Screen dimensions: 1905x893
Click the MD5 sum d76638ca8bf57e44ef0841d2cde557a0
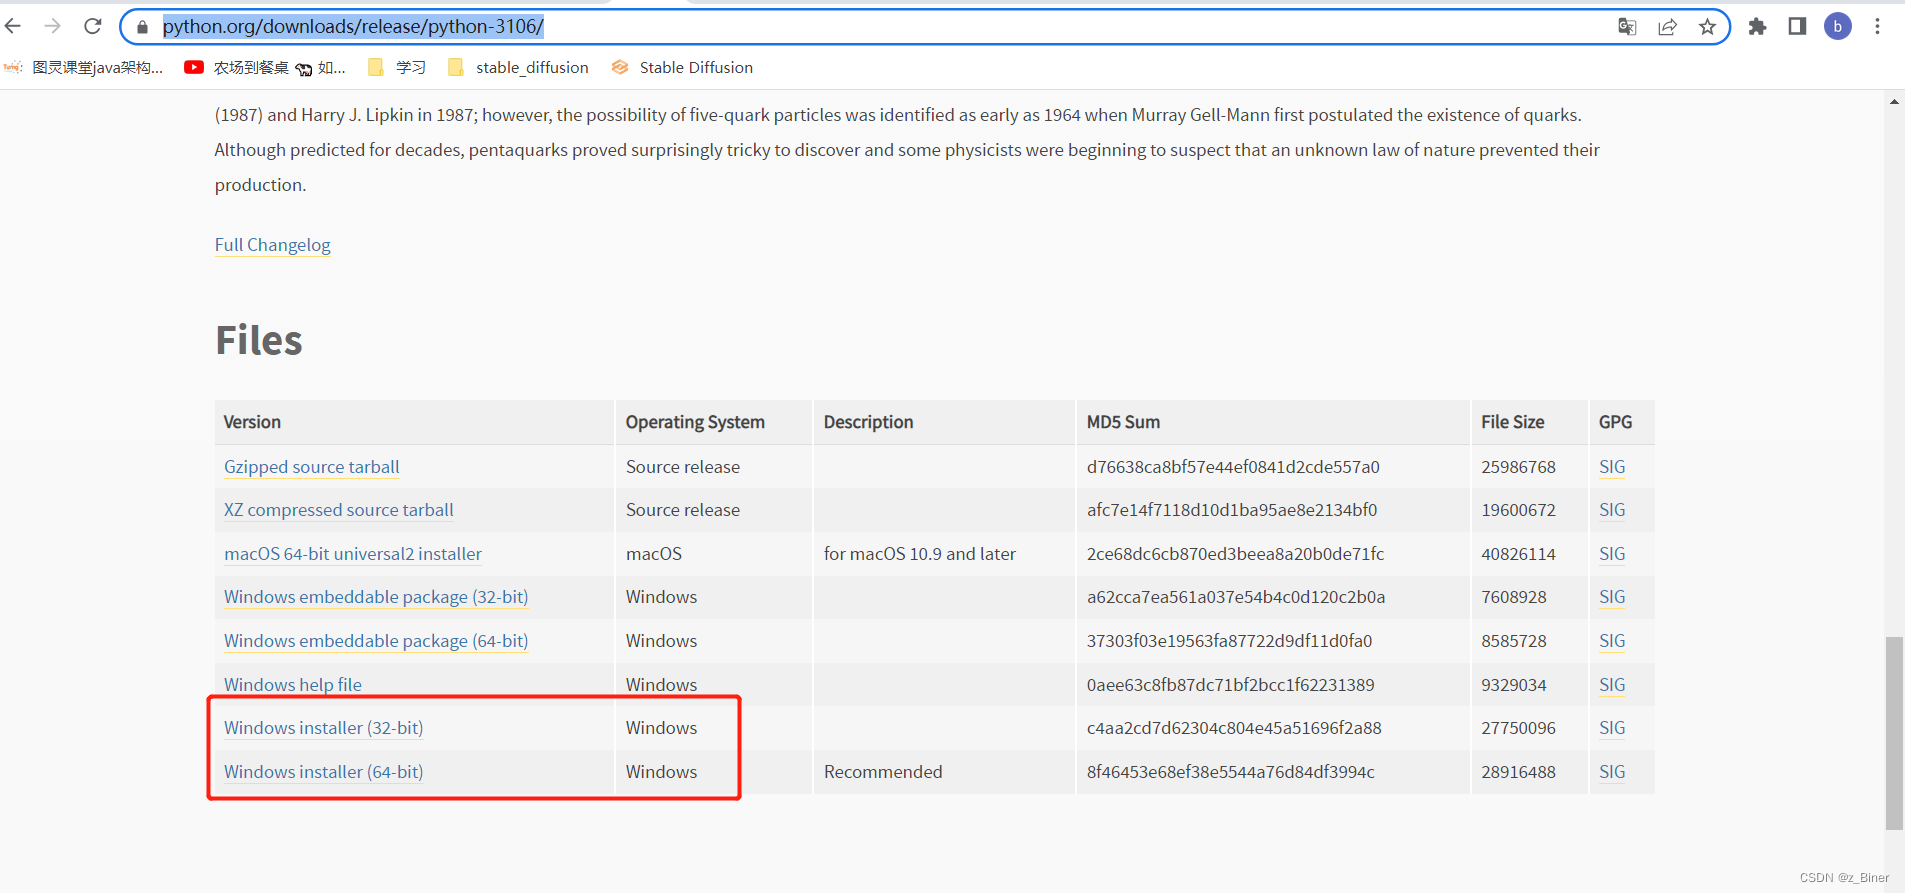coord(1233,467)
